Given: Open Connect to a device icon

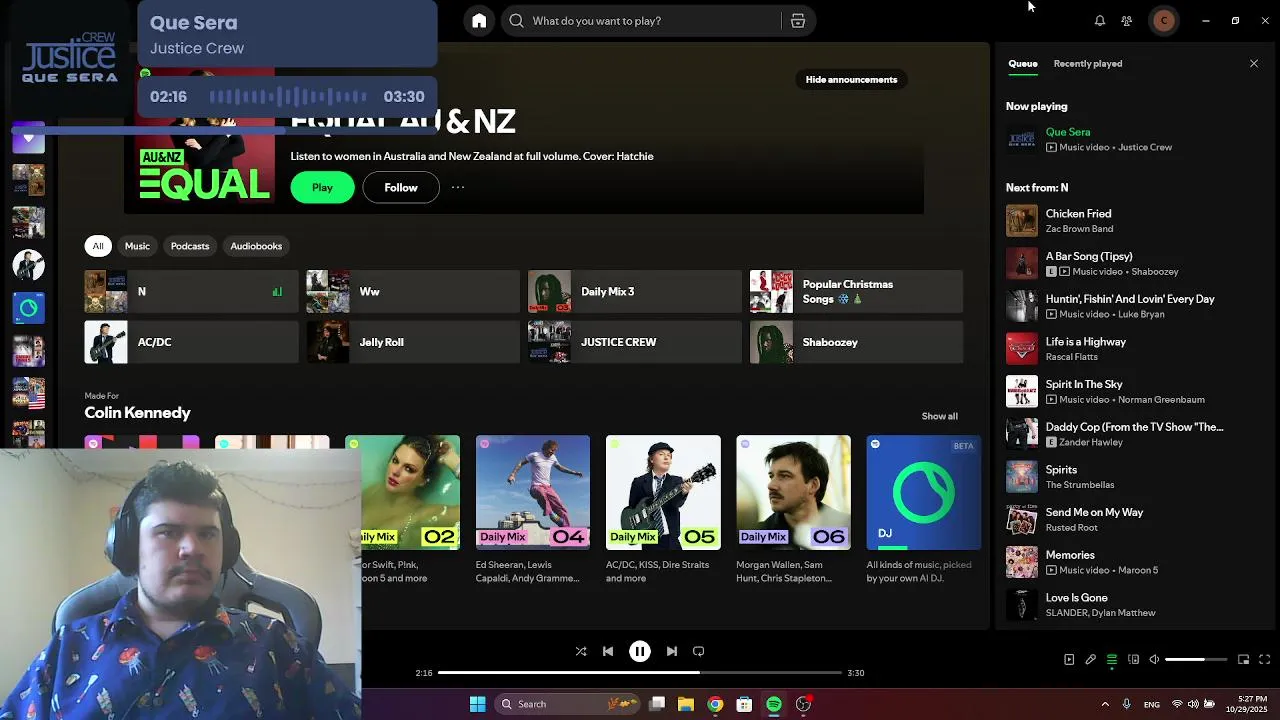Looking at the screenshot, I should (x=1133, y=660).
